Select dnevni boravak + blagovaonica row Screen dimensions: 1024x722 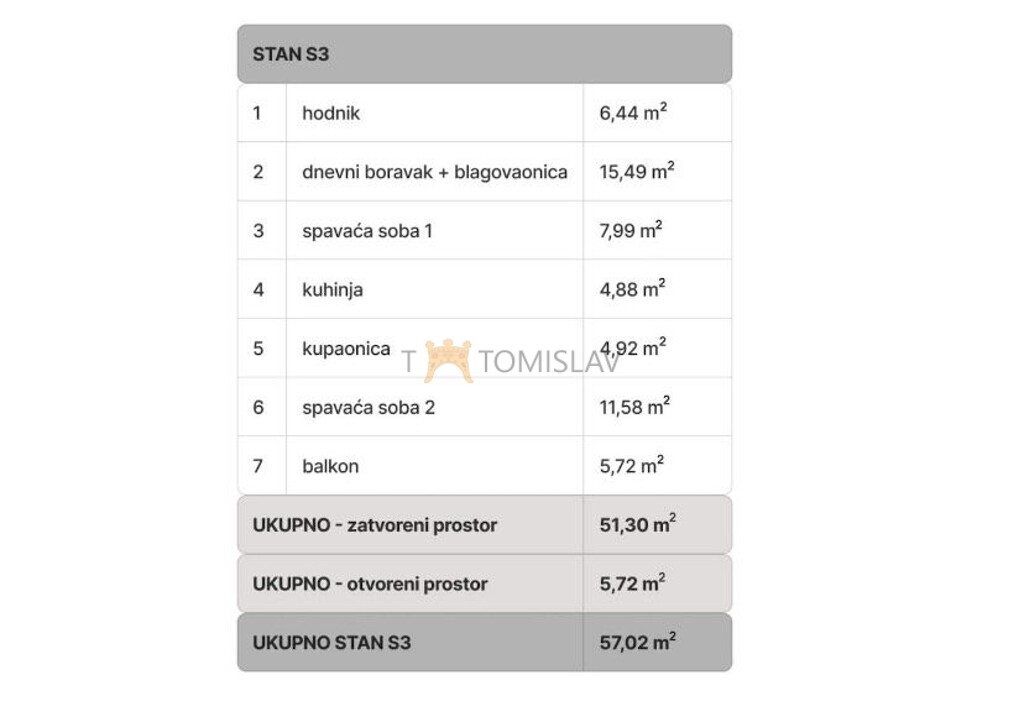(485, 172)
